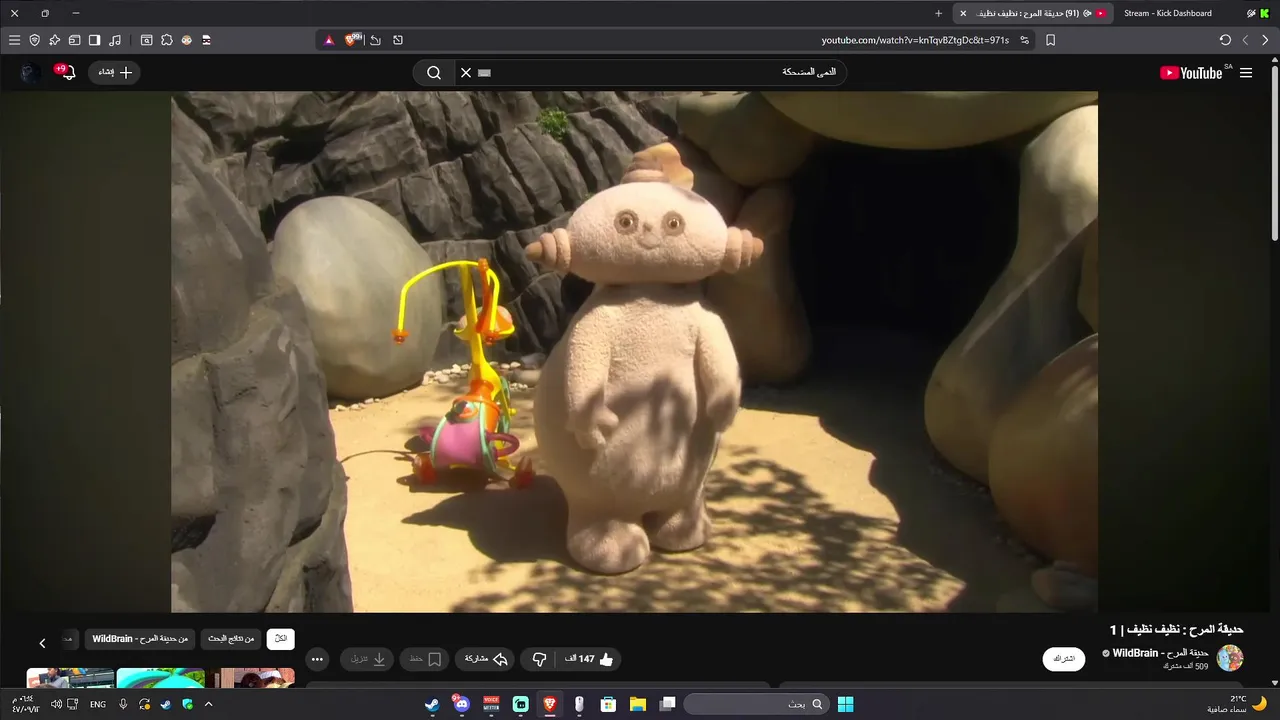1280x720 pixels.
Task: Open Brave Wallet icon
Action: click(x=74, y=40)
